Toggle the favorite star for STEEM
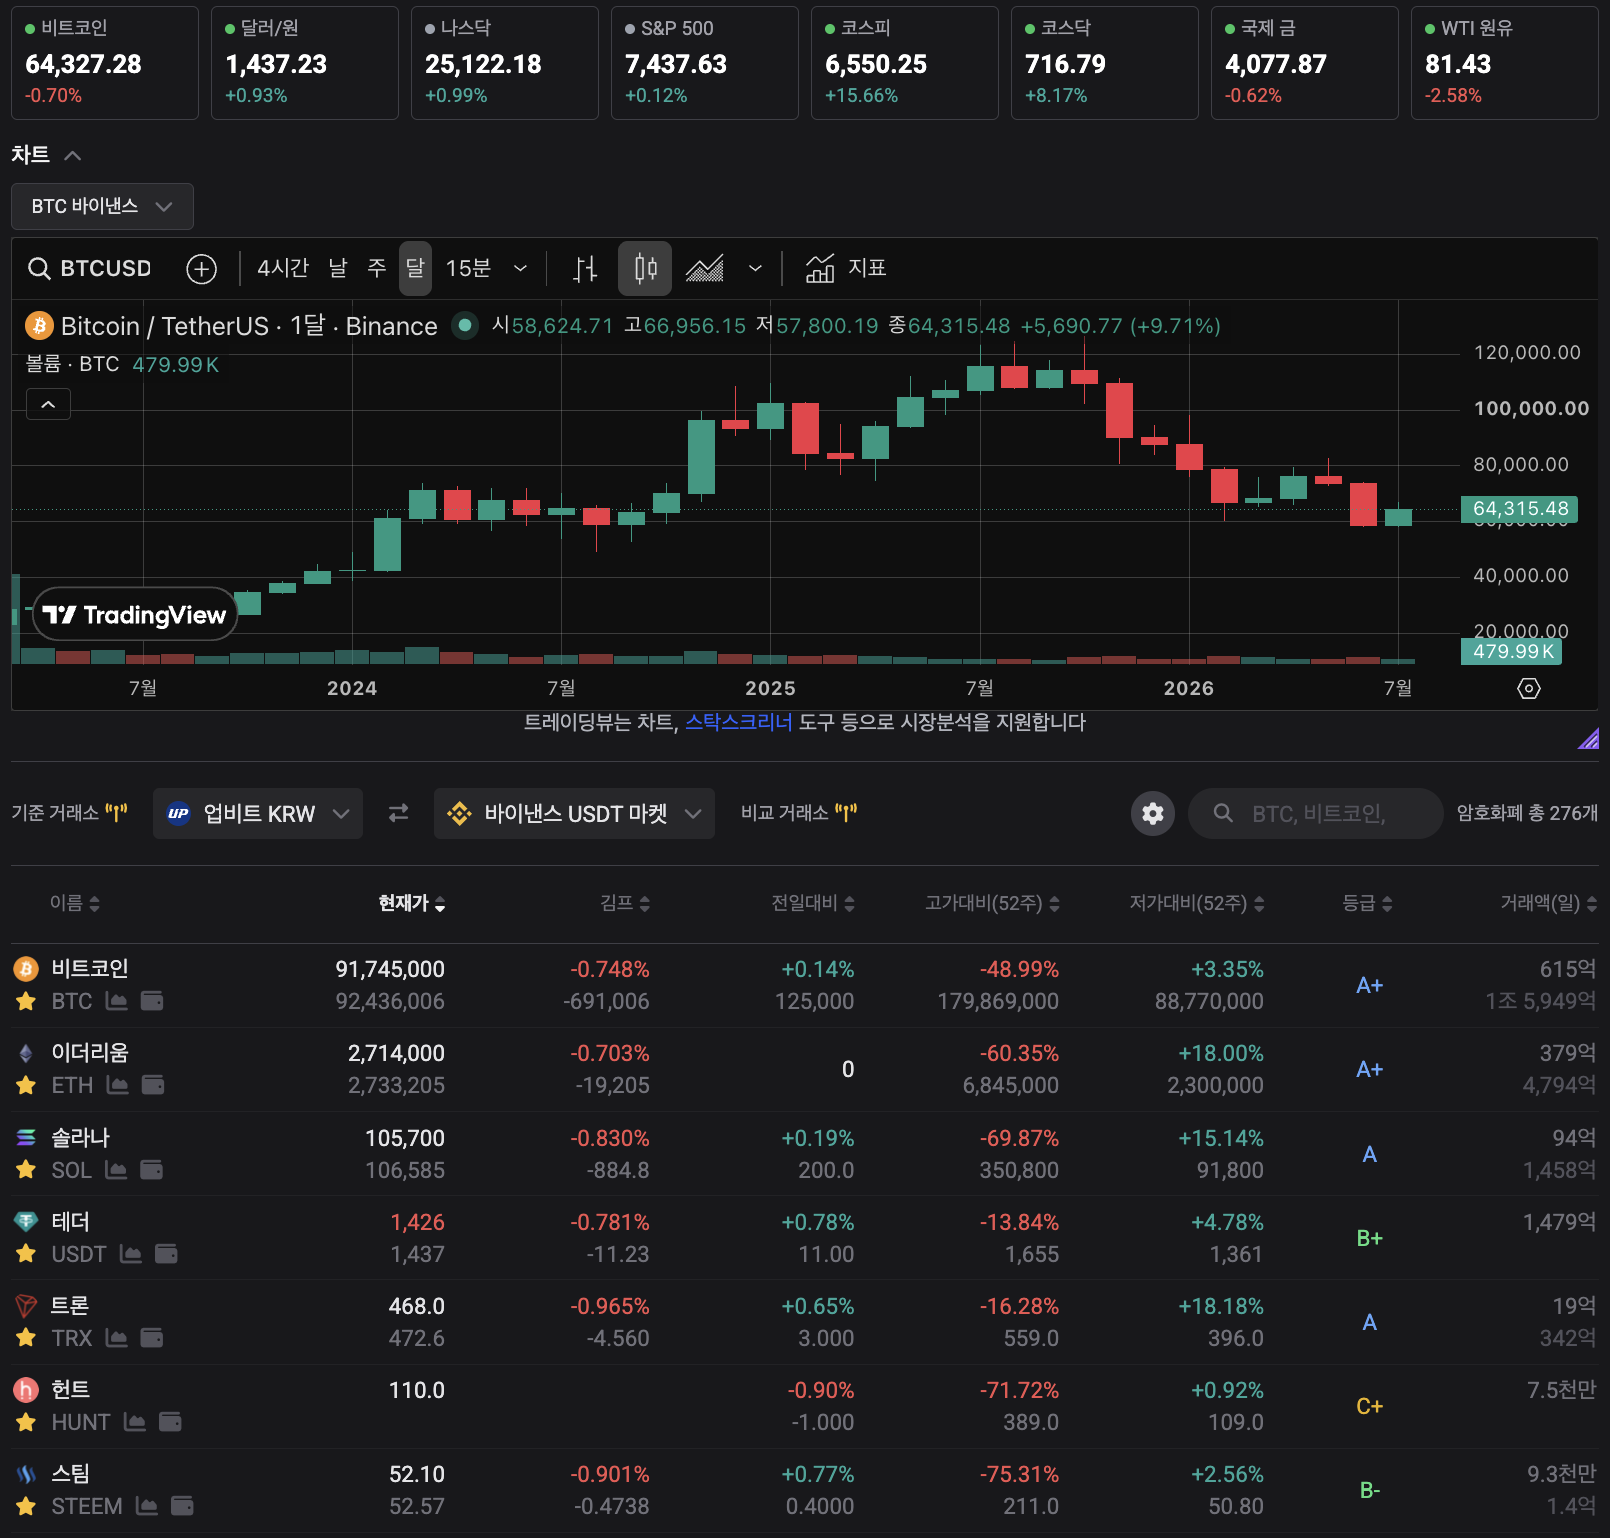The image size is (1610, 1538). point(26,1506)
